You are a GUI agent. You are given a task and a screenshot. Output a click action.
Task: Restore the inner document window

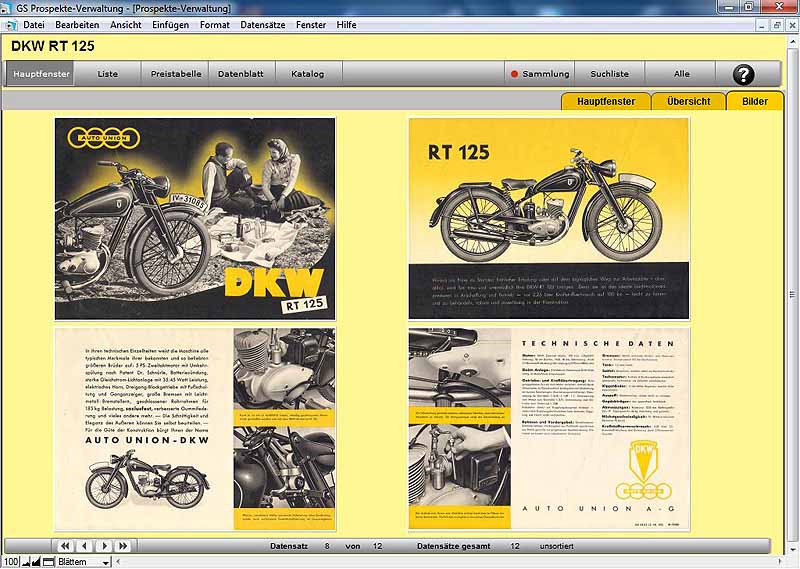point(777,25)
